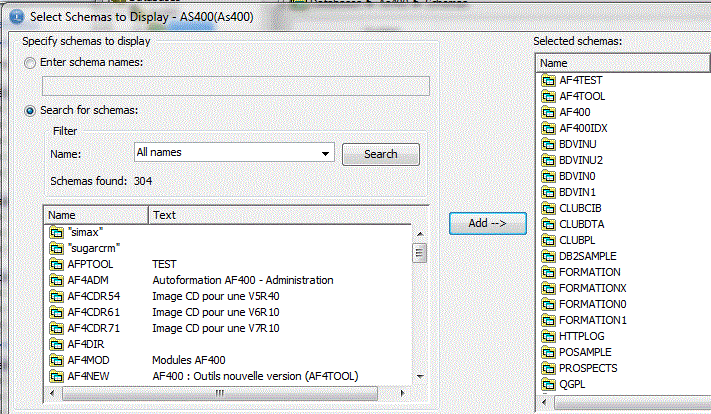Select "Image CD pour une V7R10" text

216,328
